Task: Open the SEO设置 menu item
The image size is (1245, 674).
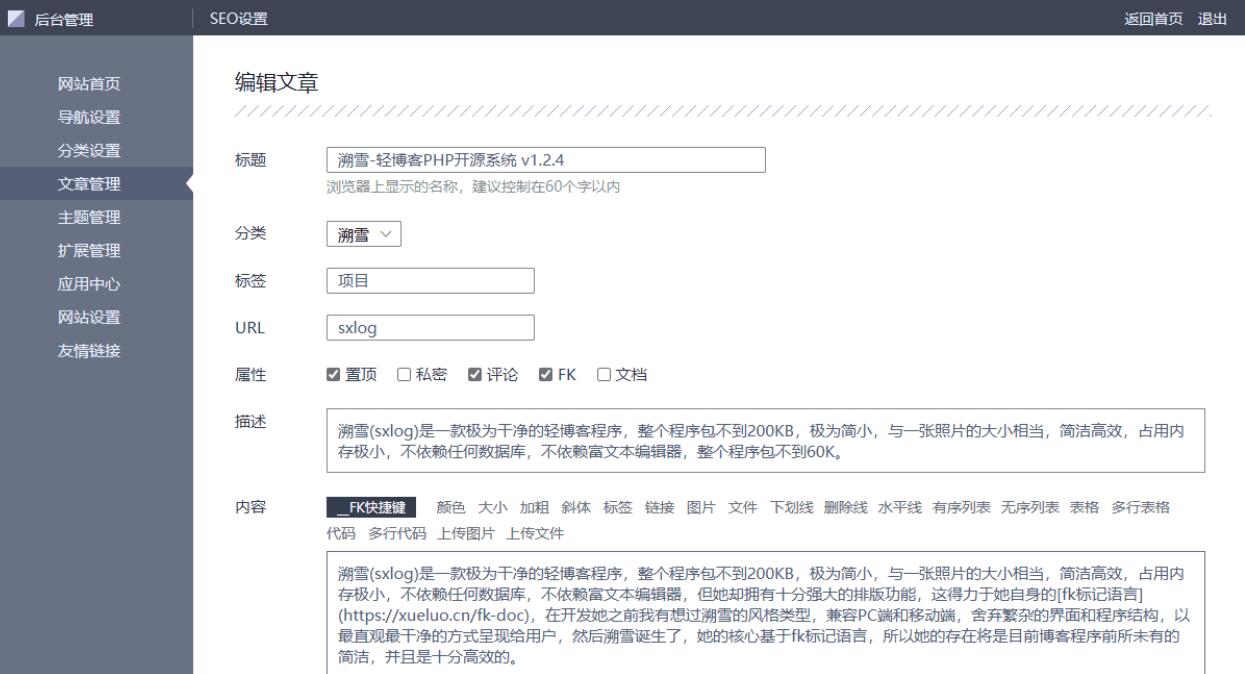Action: pos(238,18)
